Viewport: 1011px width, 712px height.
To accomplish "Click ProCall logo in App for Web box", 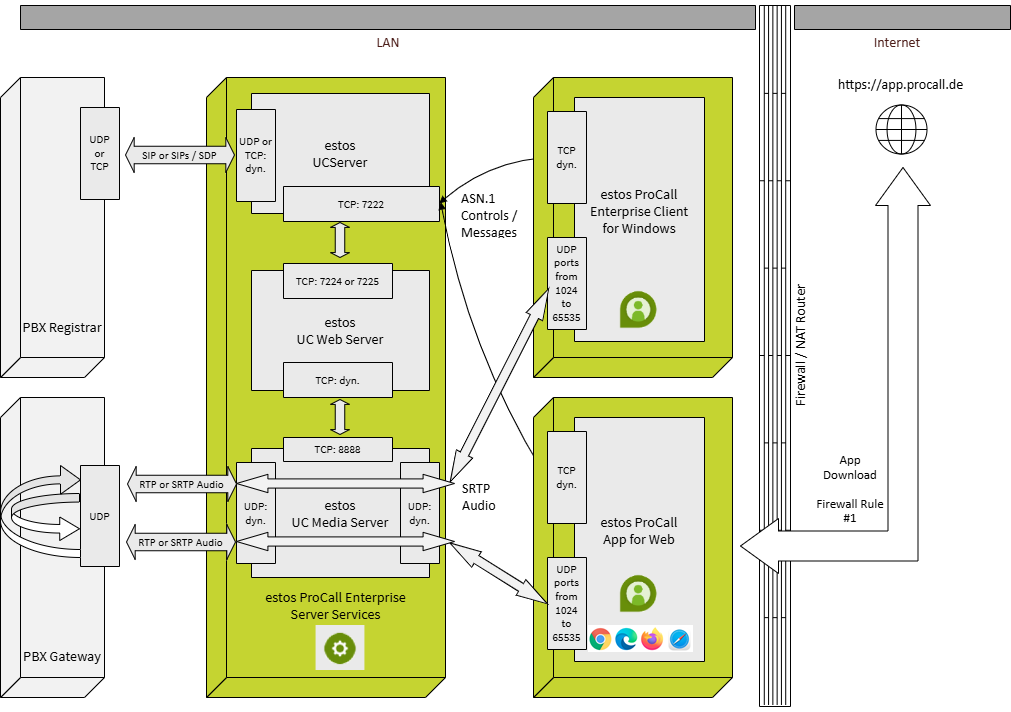I will tap(637, 593).
